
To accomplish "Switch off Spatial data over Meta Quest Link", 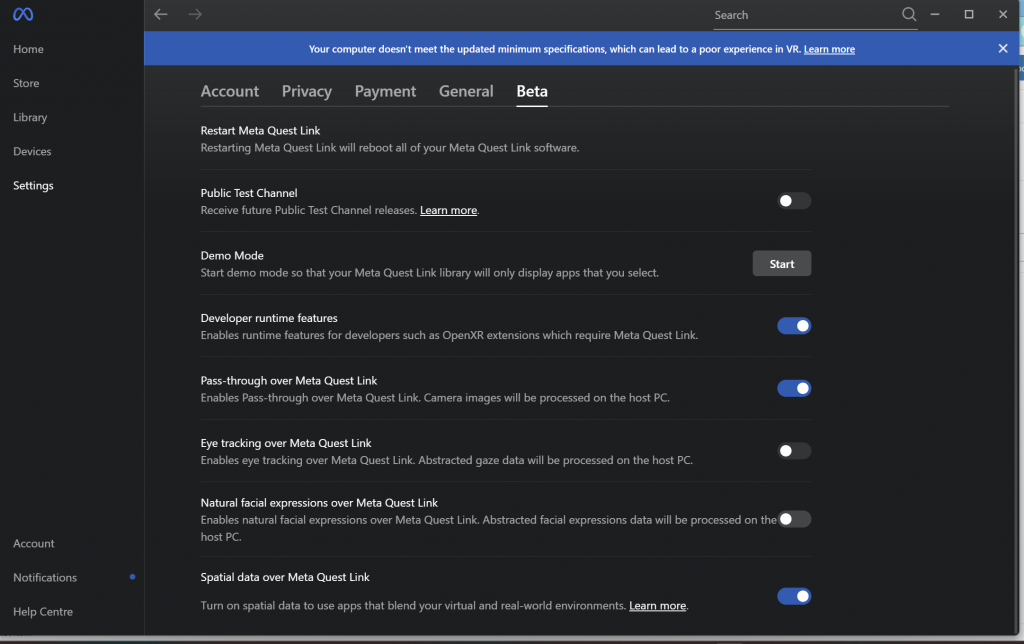I will [793, 596].
